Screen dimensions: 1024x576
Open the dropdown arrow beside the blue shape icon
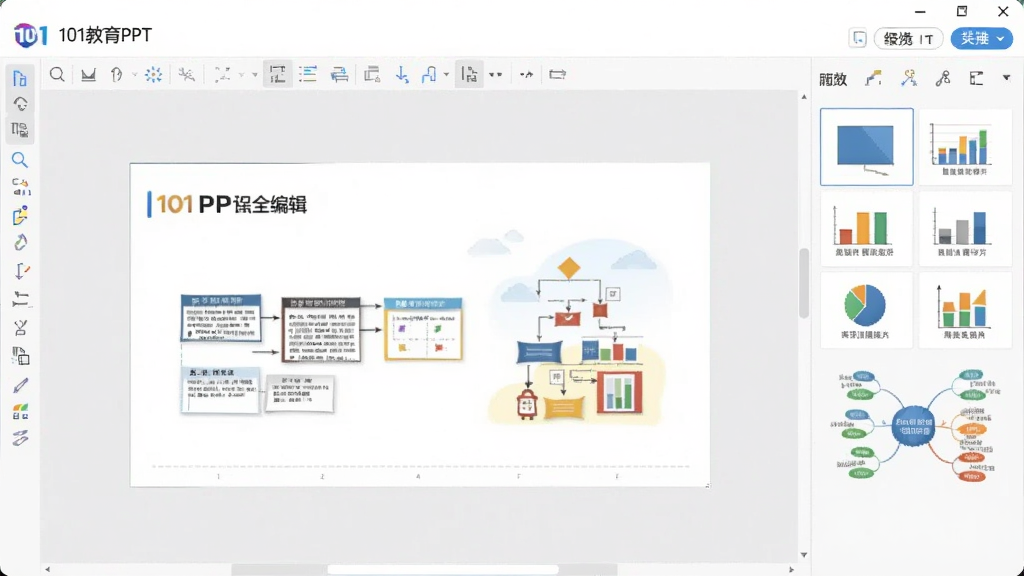[447, 74]
